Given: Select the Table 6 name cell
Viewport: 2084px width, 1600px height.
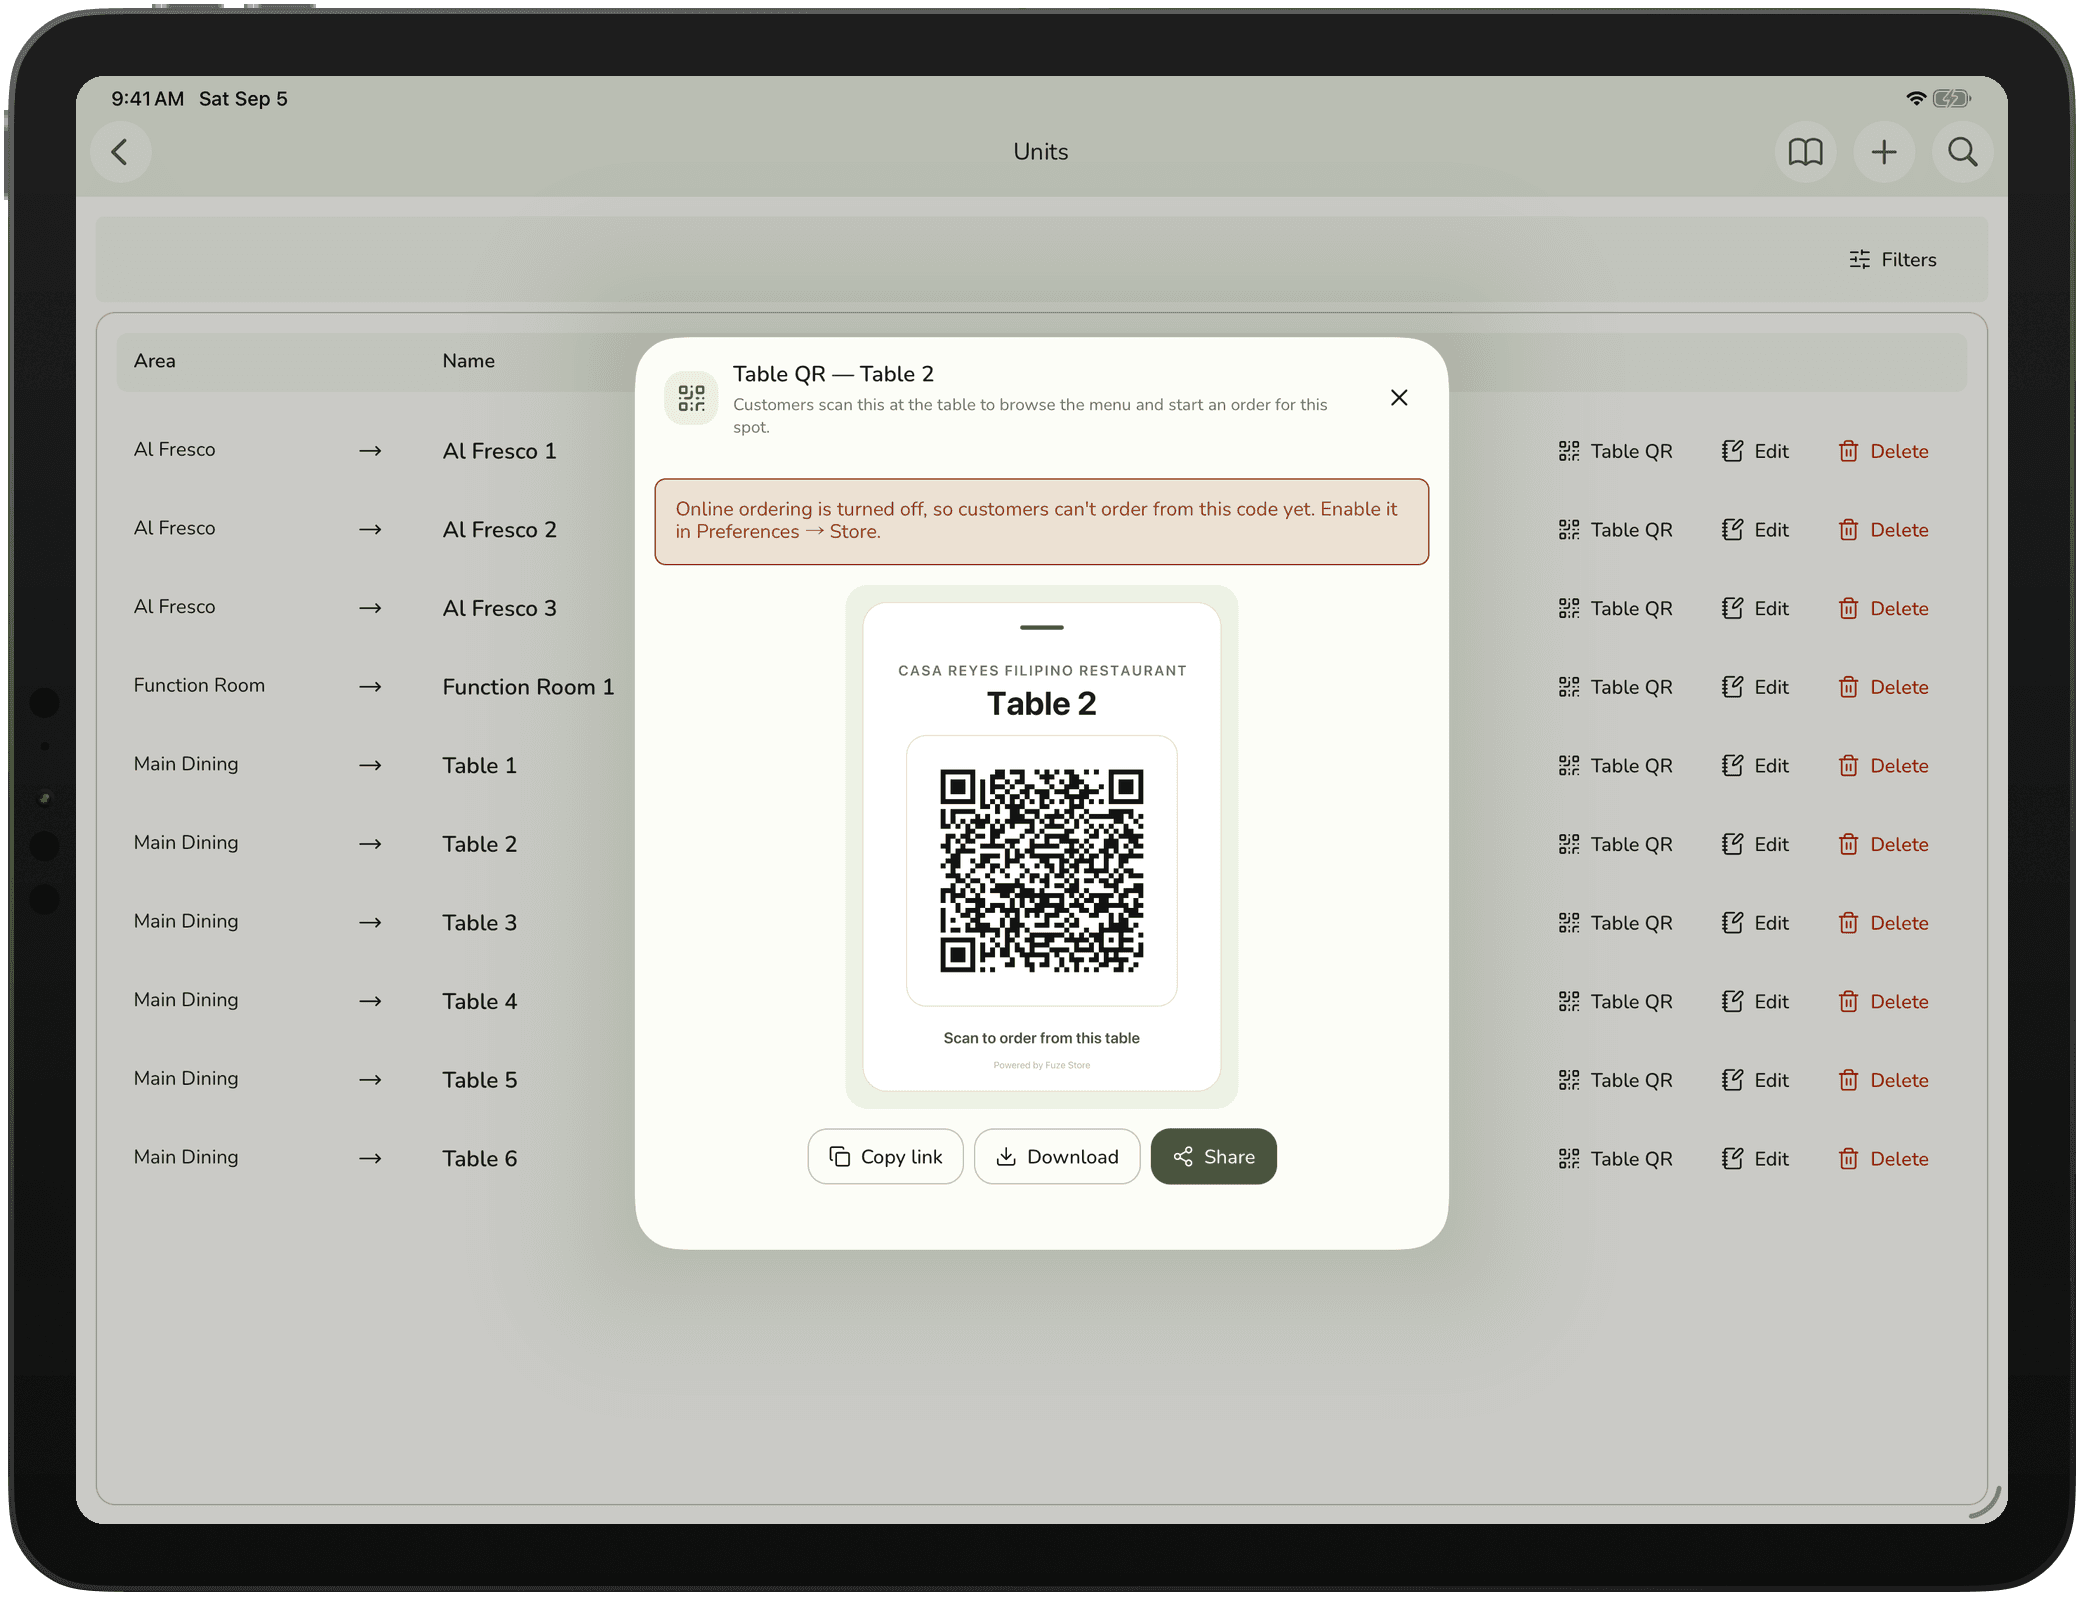Looking at the screenshot, I should pos(480,1159).
